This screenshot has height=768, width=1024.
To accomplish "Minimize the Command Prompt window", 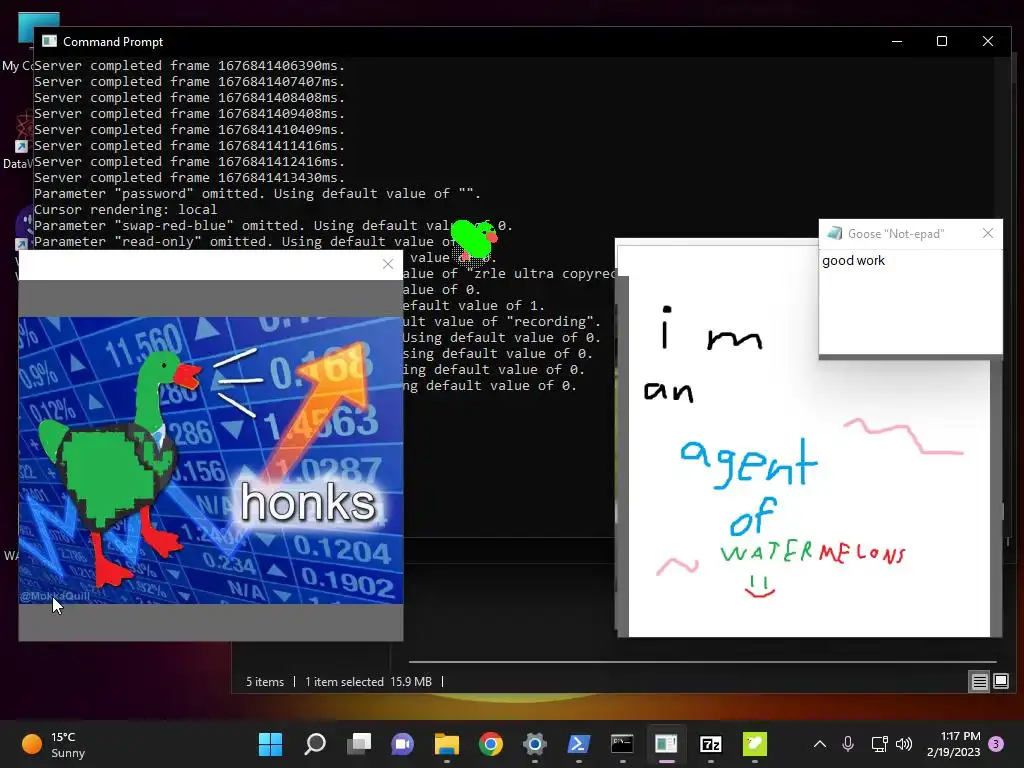I will (897, 41).
